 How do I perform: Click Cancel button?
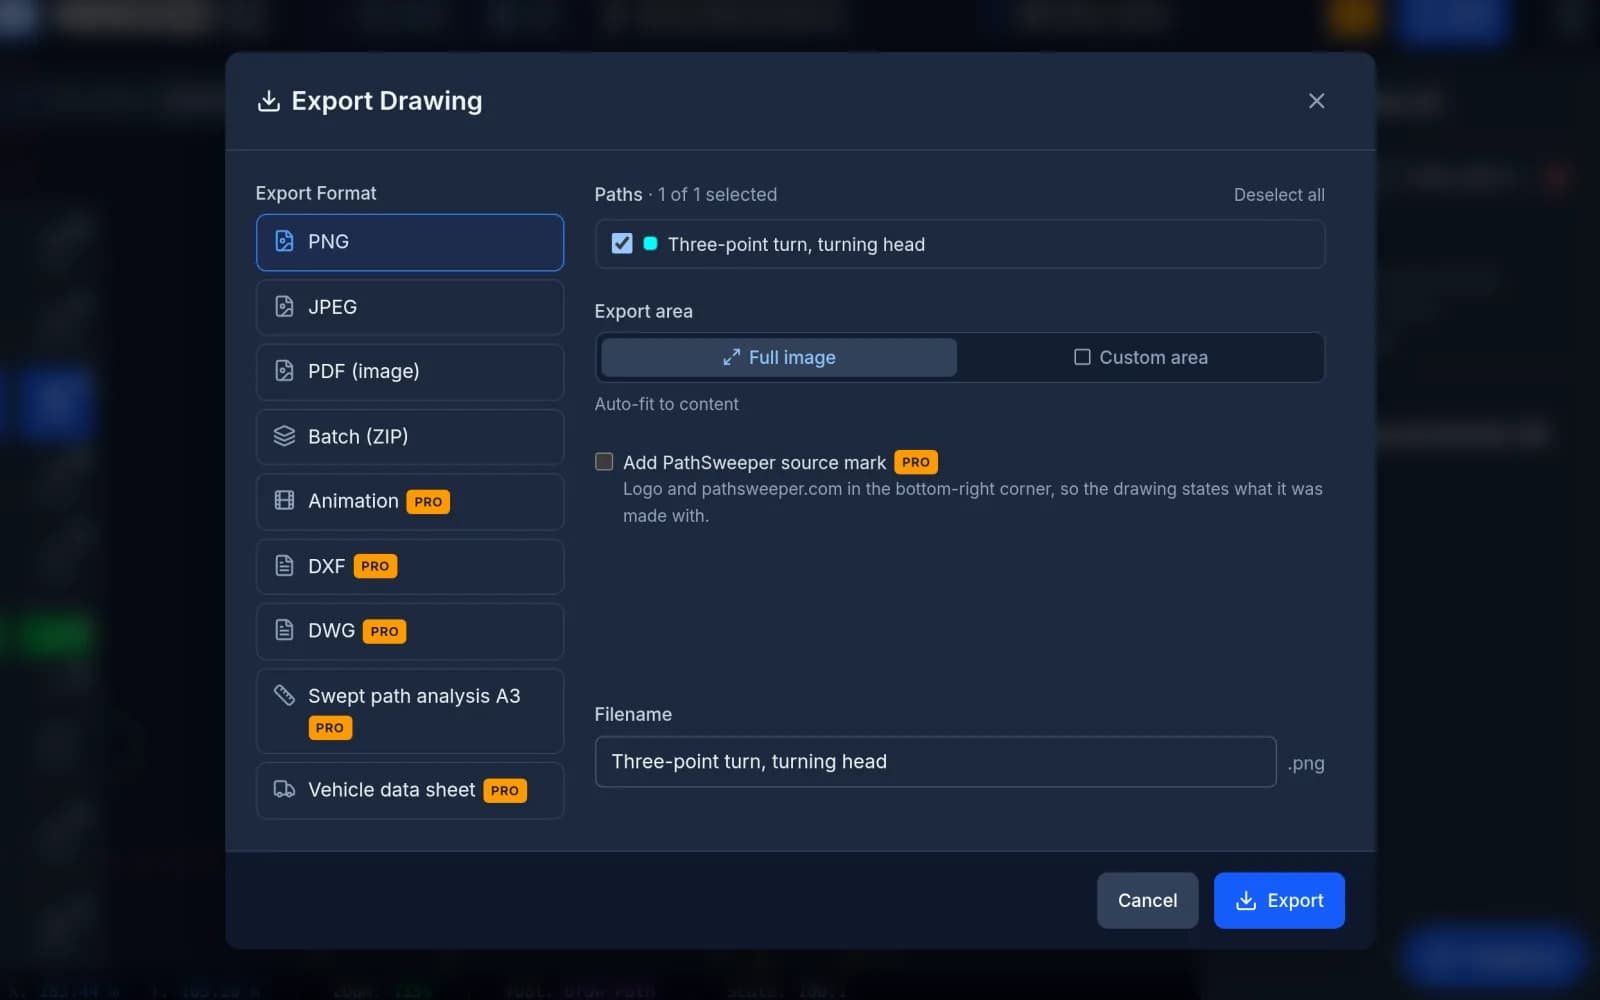[x=1147, y=900]
